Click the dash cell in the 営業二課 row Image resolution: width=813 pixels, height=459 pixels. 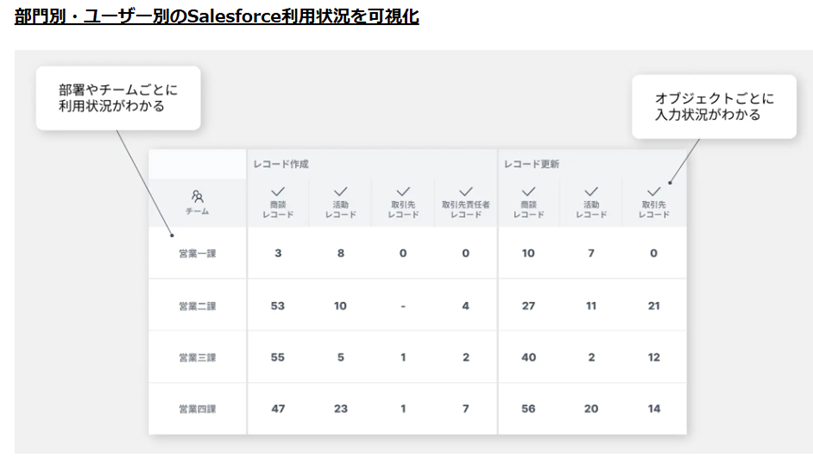pos(403,306)
